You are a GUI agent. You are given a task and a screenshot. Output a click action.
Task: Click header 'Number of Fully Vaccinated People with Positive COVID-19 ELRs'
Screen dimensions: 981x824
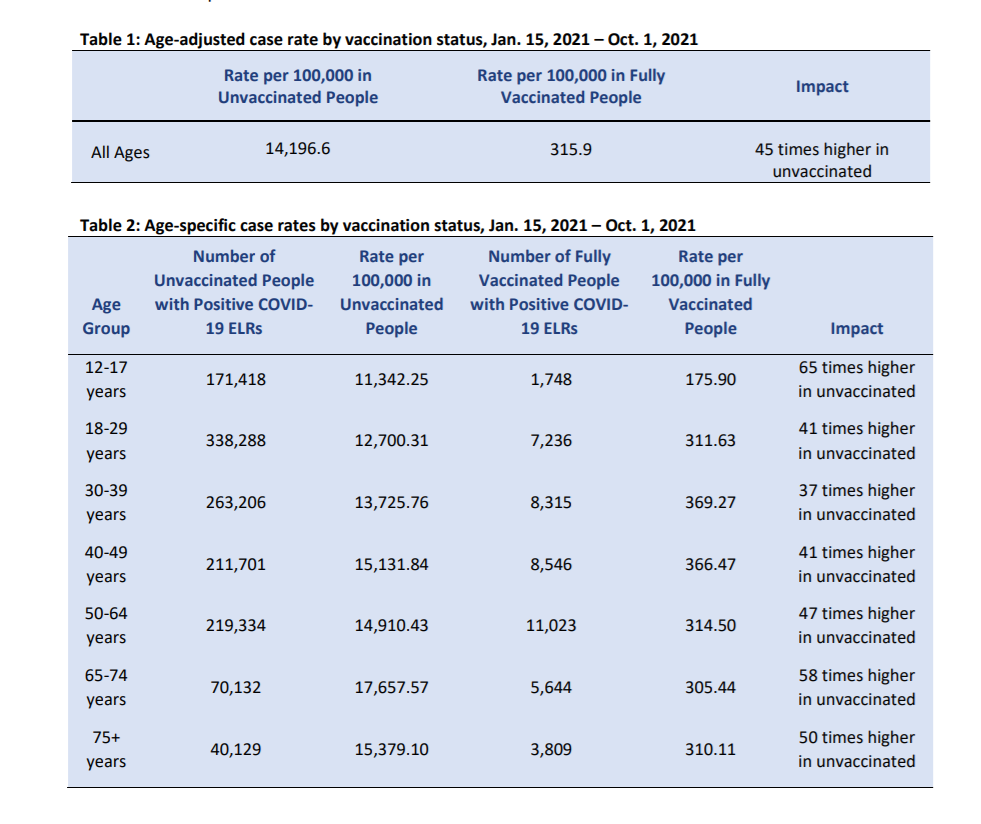[549, 292]
